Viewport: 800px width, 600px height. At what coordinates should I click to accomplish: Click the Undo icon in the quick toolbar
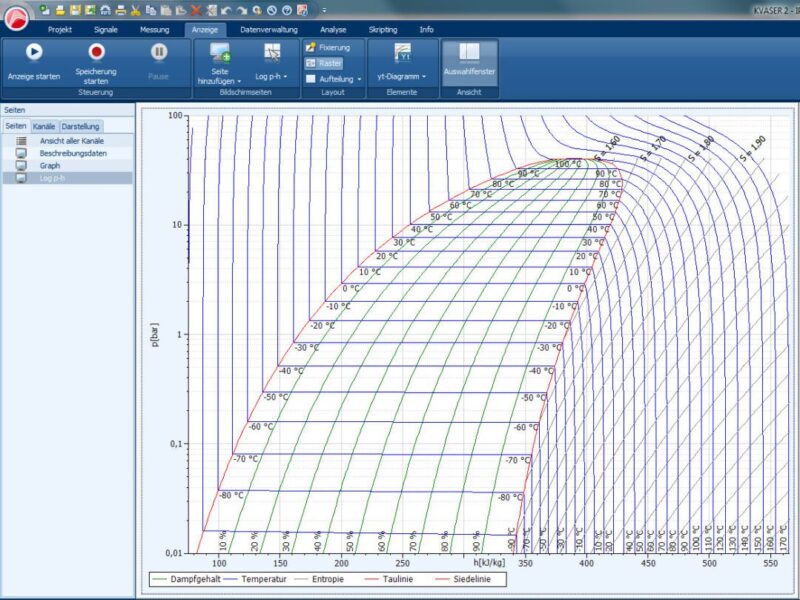tap(226, 11)
